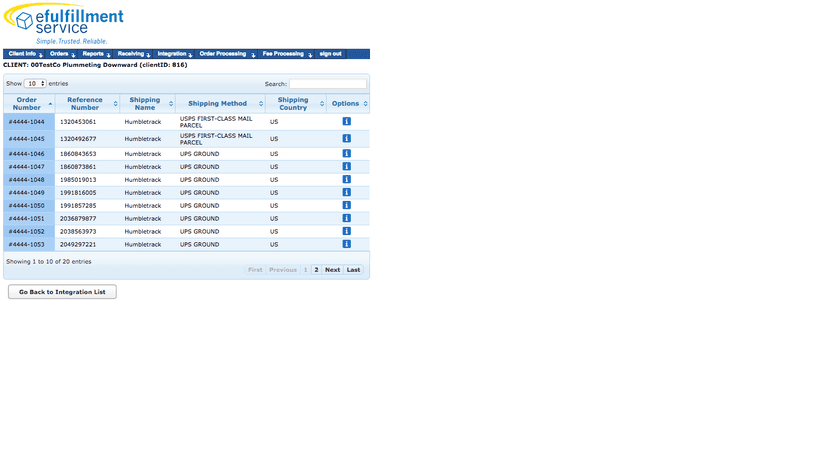Sort table by Shipping Method column
The image size is (828, 466).
click(x=220, y=104)
